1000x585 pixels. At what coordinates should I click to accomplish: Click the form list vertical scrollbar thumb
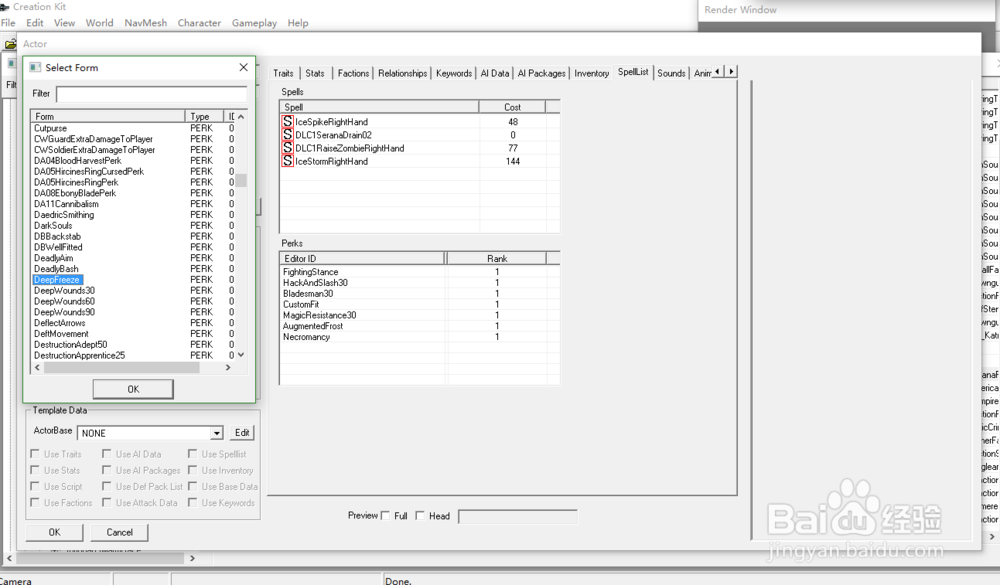pos(240,181)
